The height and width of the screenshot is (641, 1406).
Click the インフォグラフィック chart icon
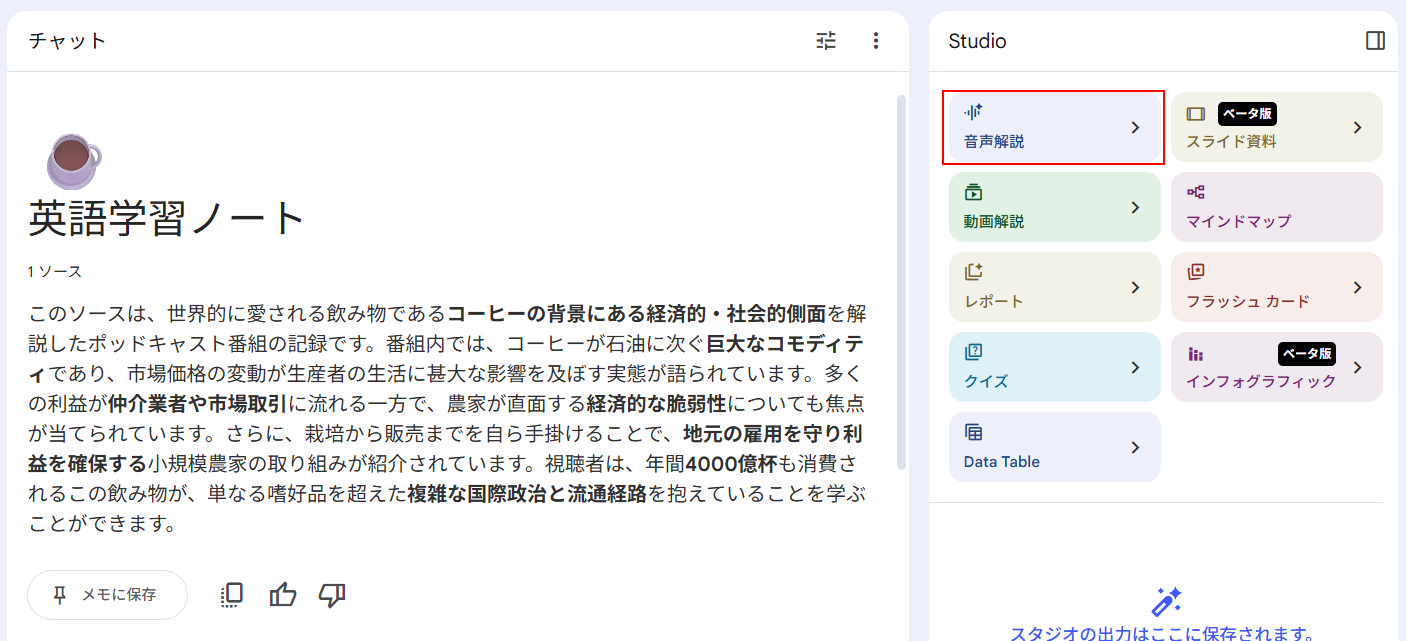click(x=1196, y=354)
